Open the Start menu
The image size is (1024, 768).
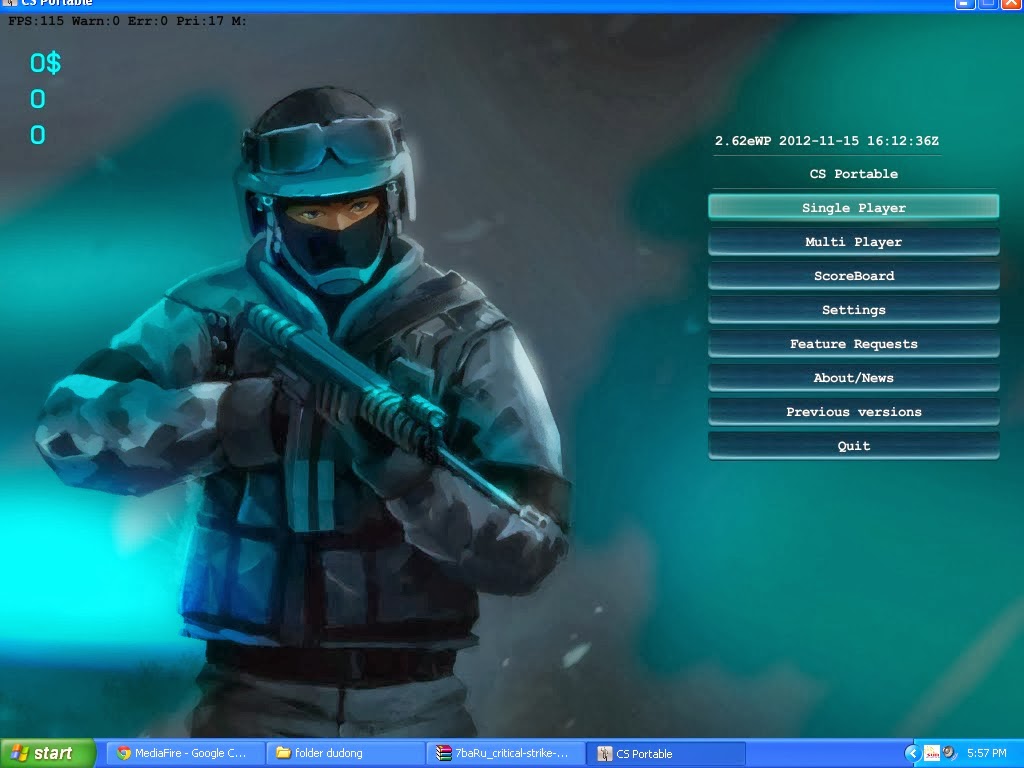[x=47, y=753]
